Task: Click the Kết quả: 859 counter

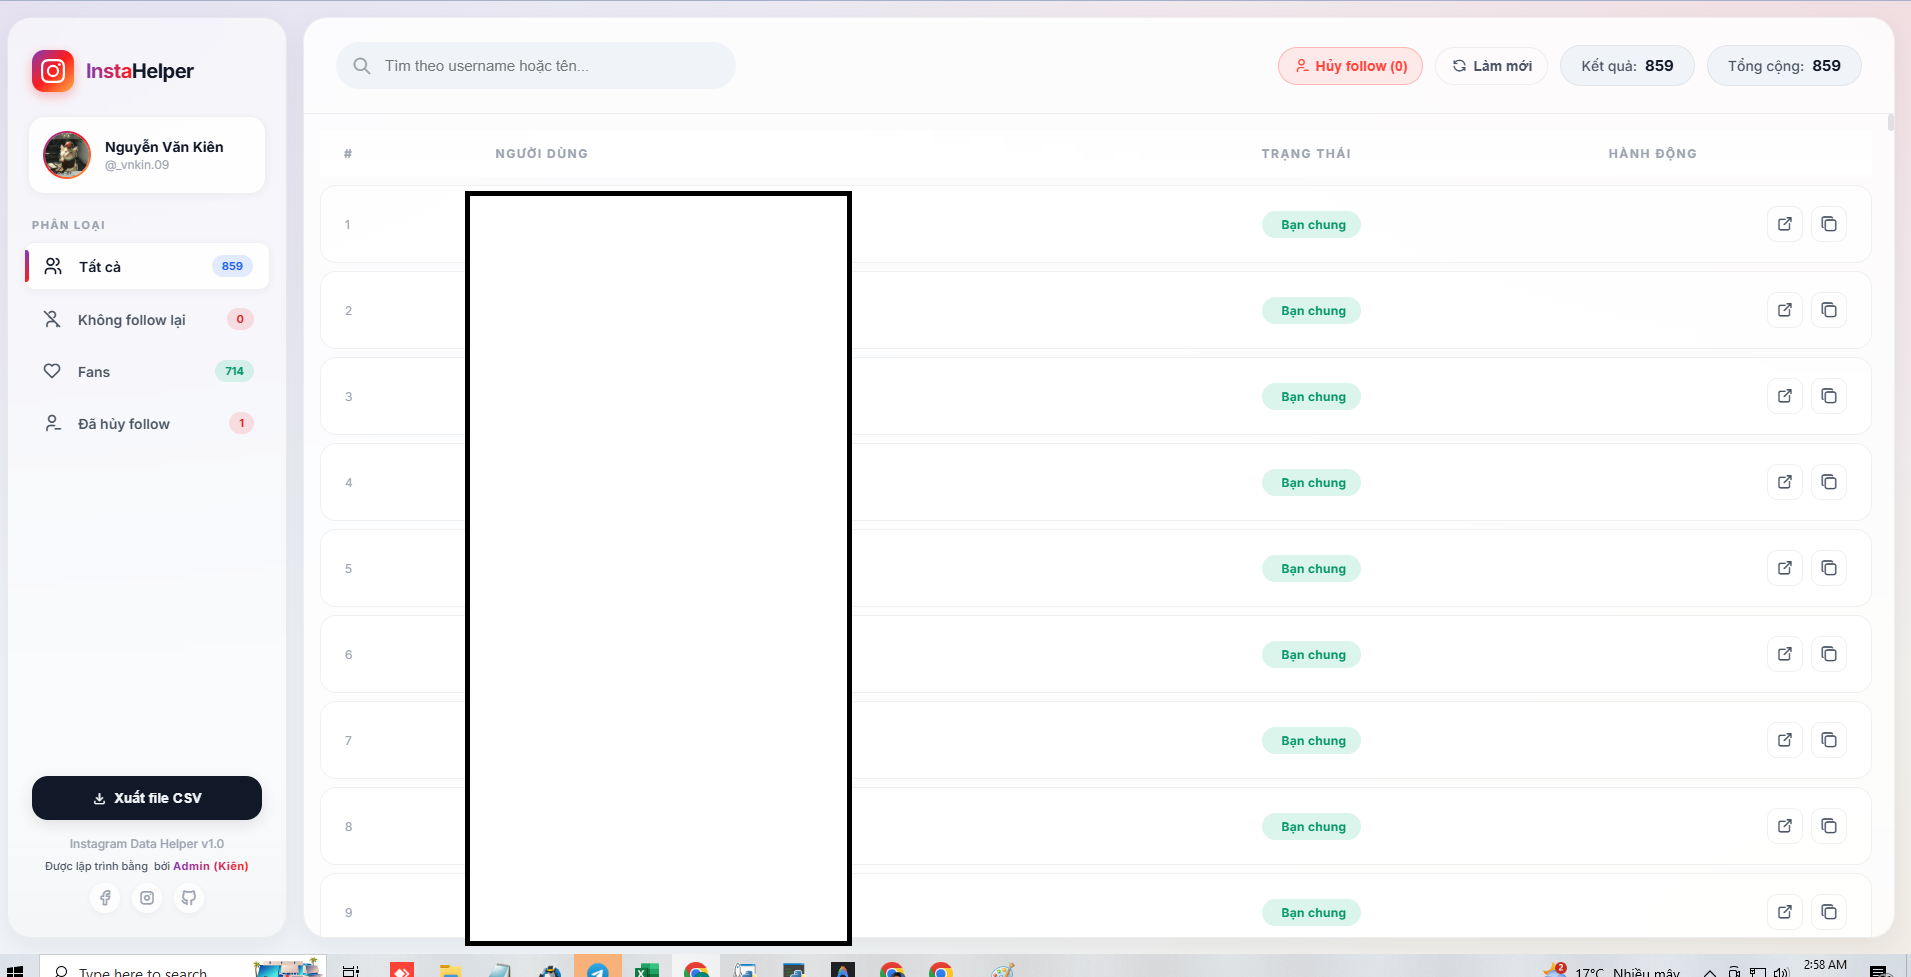Action: point(1627,66)
